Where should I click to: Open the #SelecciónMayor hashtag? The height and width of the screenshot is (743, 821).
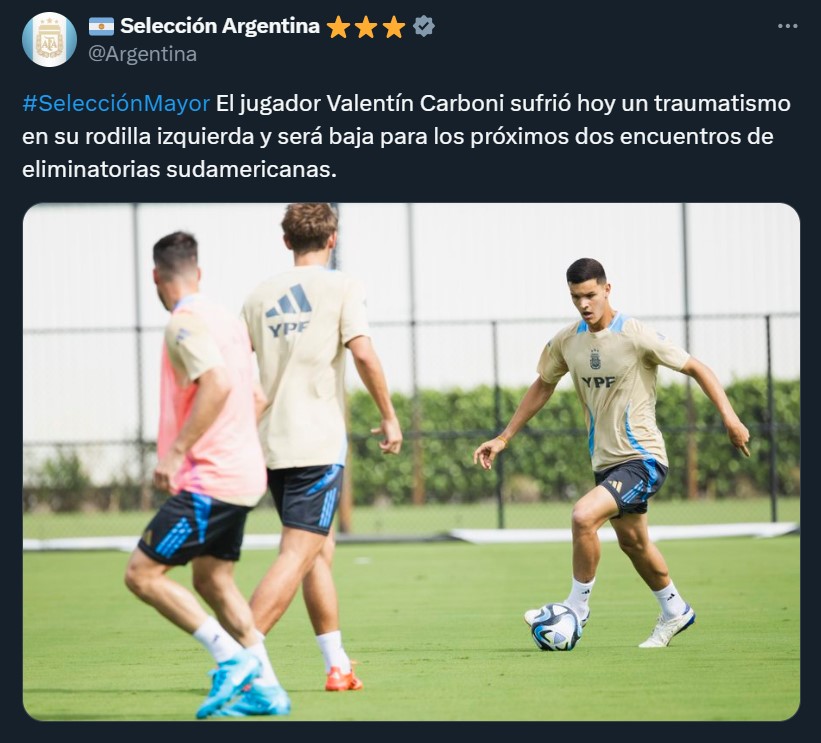click(116, 104)
